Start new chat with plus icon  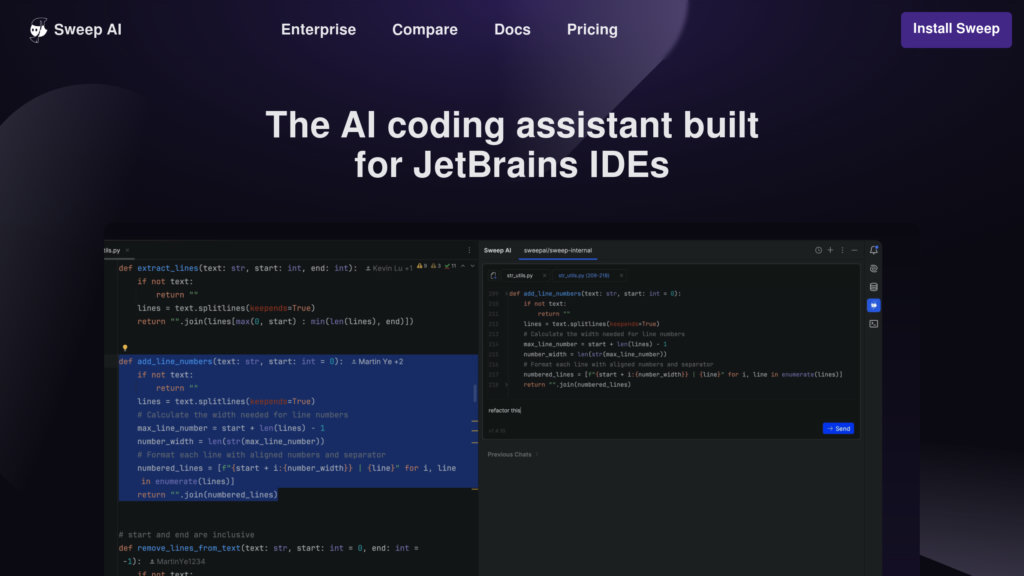830,250
